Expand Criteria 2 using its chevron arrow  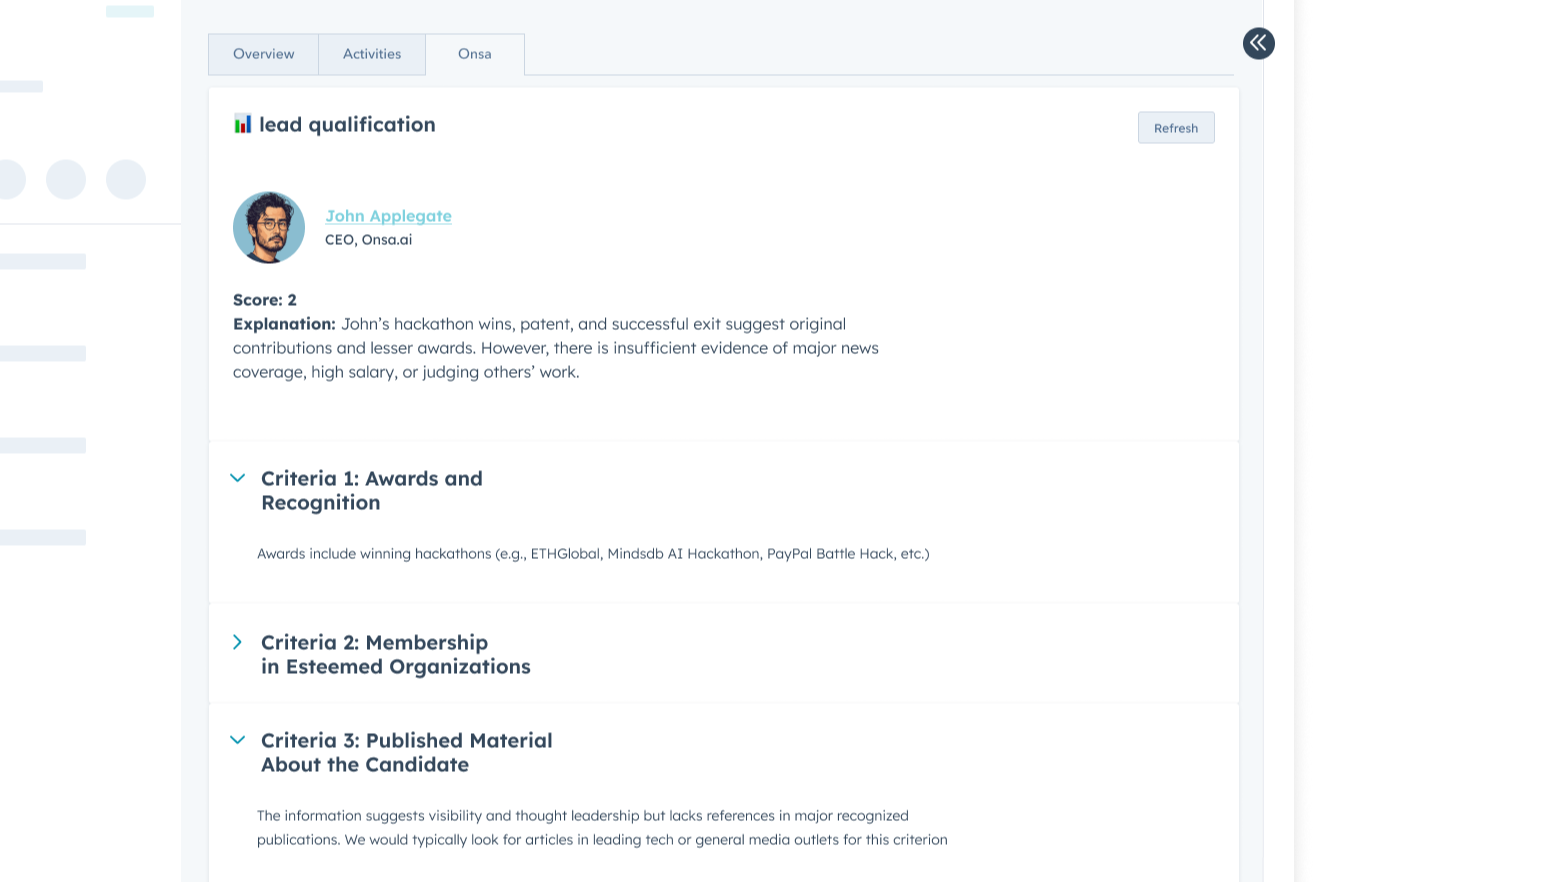238,642
